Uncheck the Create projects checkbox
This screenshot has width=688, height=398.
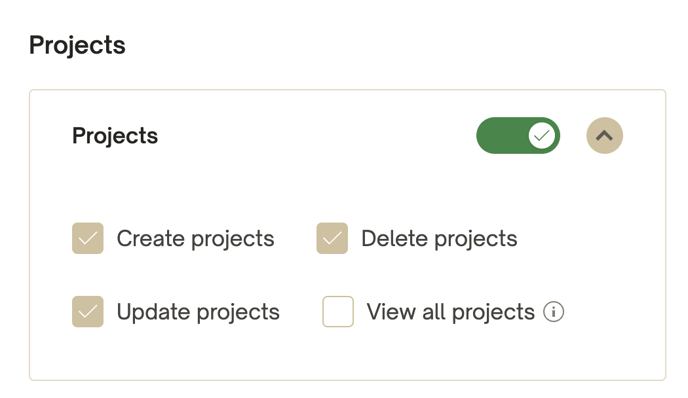point(88,238)
